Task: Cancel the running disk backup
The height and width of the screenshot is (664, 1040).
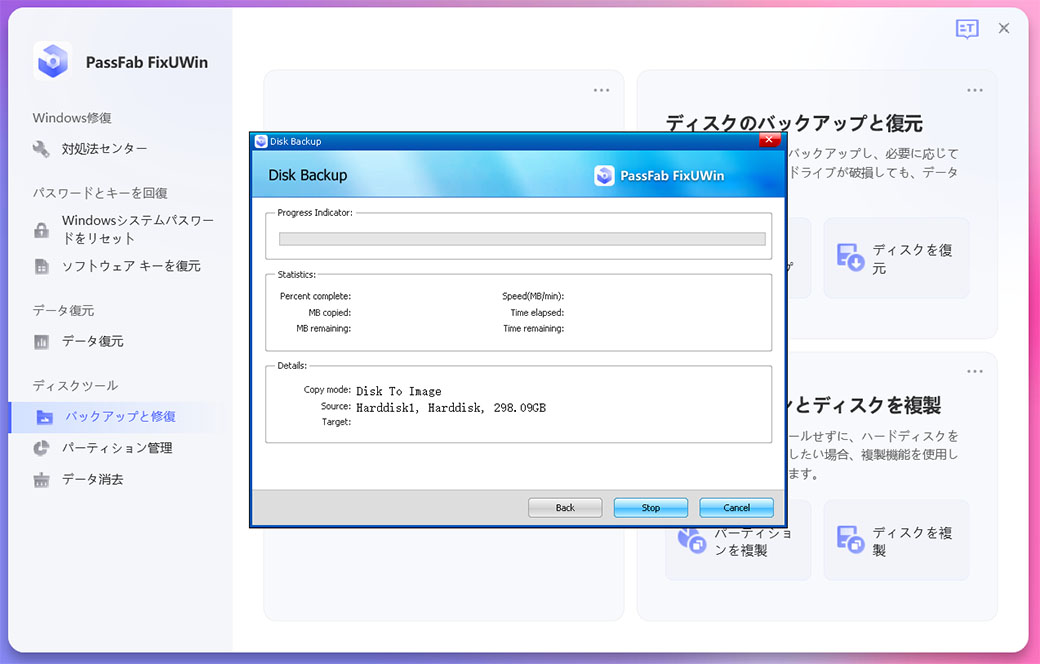Action: click(x=736, y=507)
